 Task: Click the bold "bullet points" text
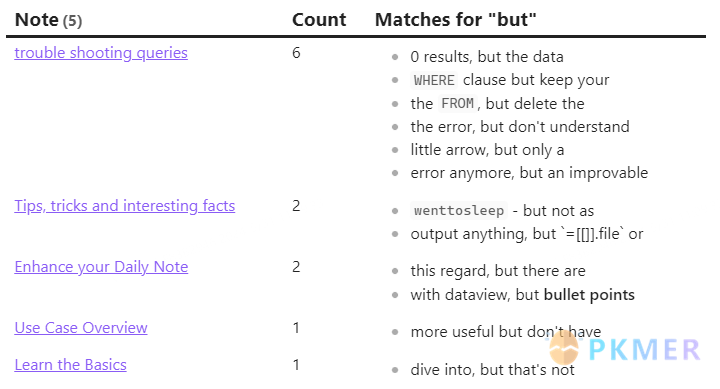pyautogui.click(x=589, y=295)
